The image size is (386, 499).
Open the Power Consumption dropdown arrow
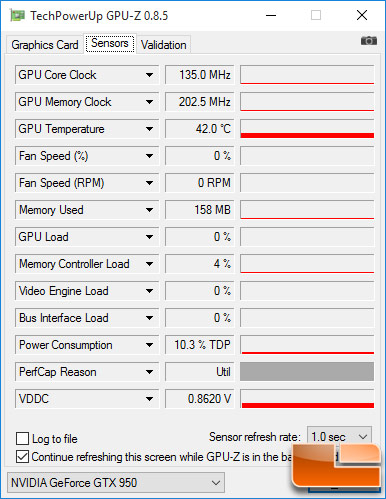(149, 345)
